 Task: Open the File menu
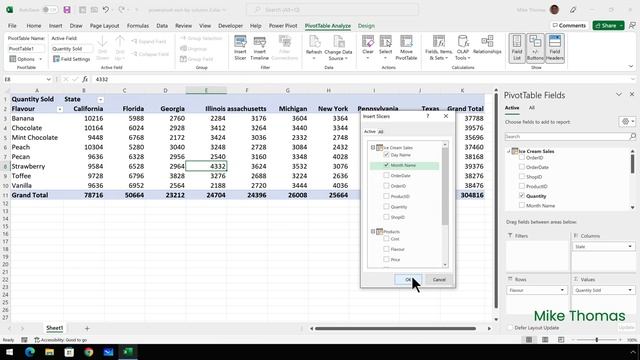(12, 26)
